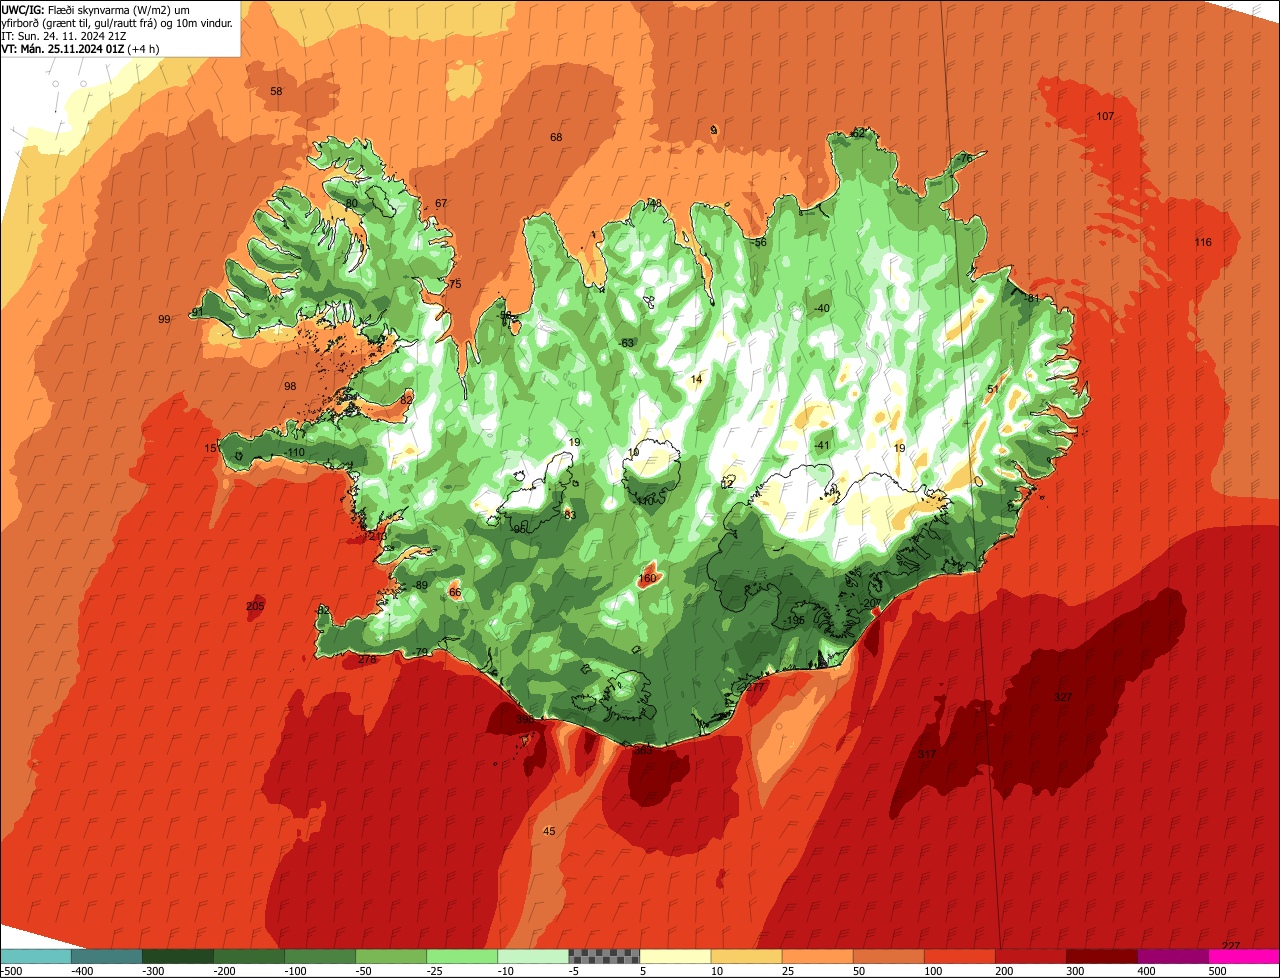Select the value 51 in east Iceland

993,389
